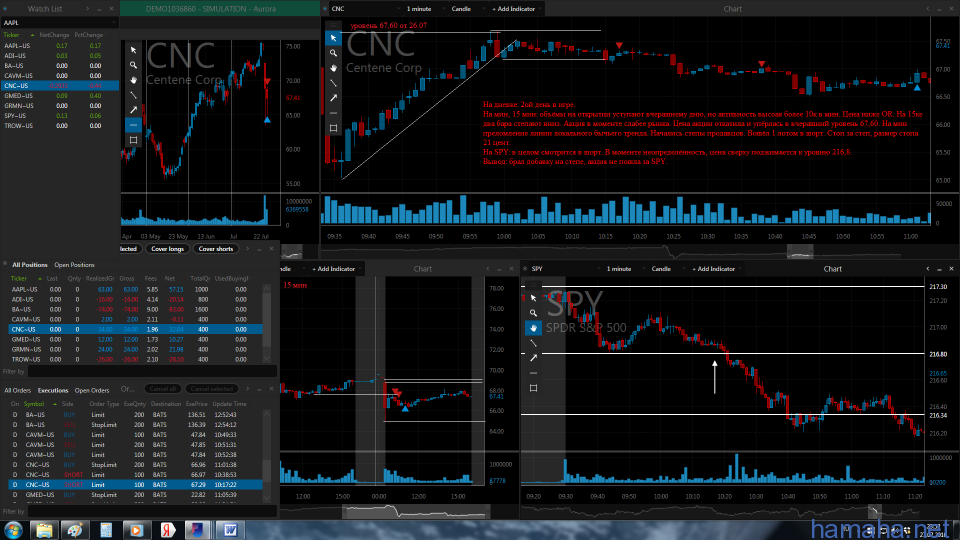The height and width of the screenshot is (540, 960).
Task: Sort watch list by NetChange column
Action: point(54,35)
